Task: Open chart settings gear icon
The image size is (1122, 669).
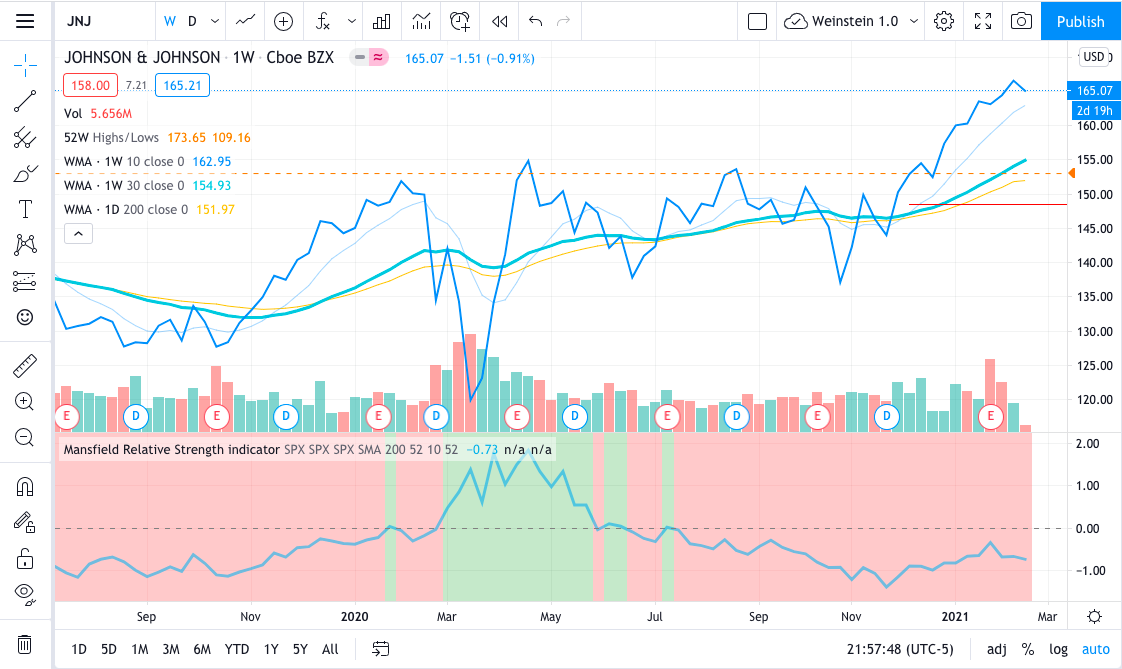Action: click(943, 21)
